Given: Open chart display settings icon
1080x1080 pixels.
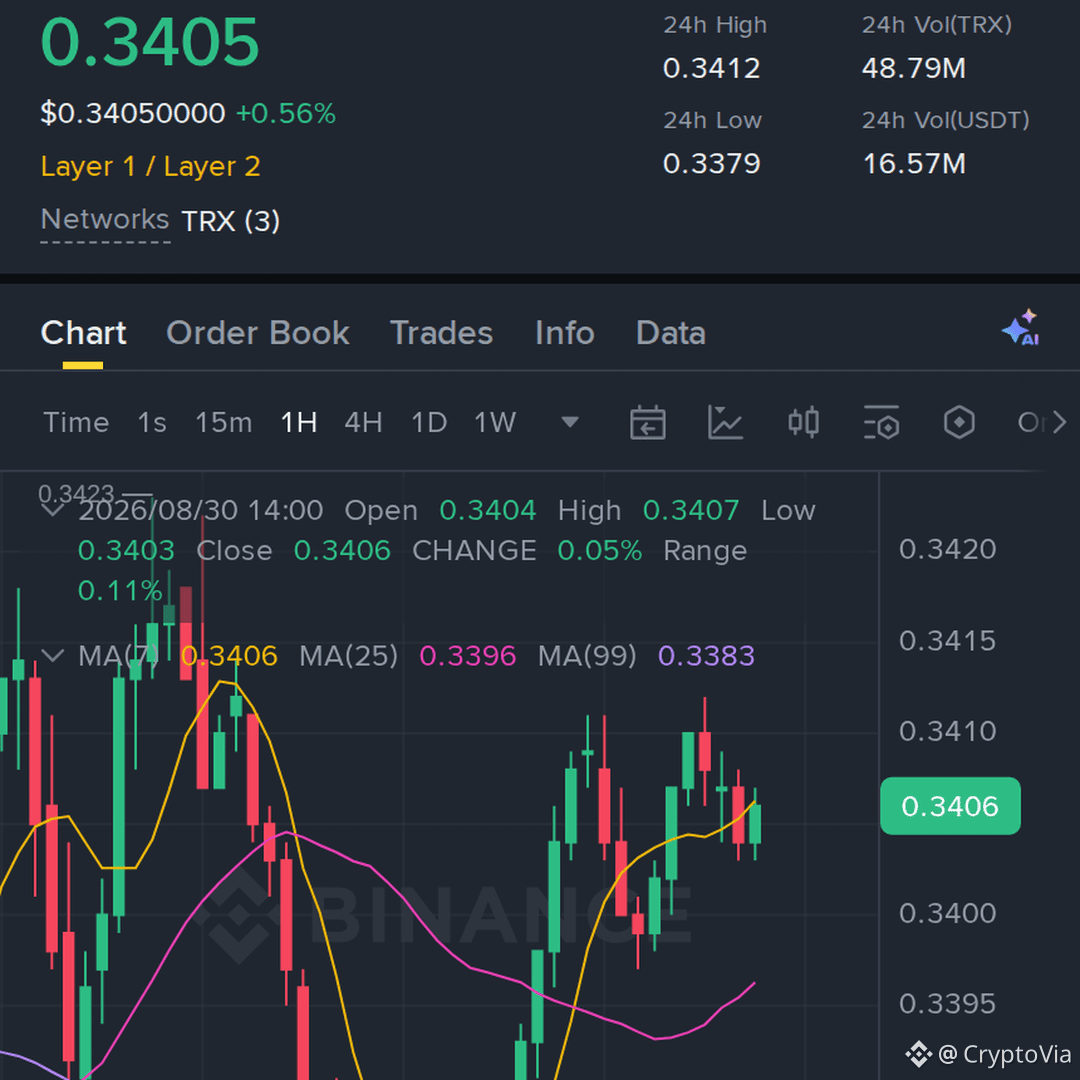Looking at the screenshot, I should coord(881,422).
